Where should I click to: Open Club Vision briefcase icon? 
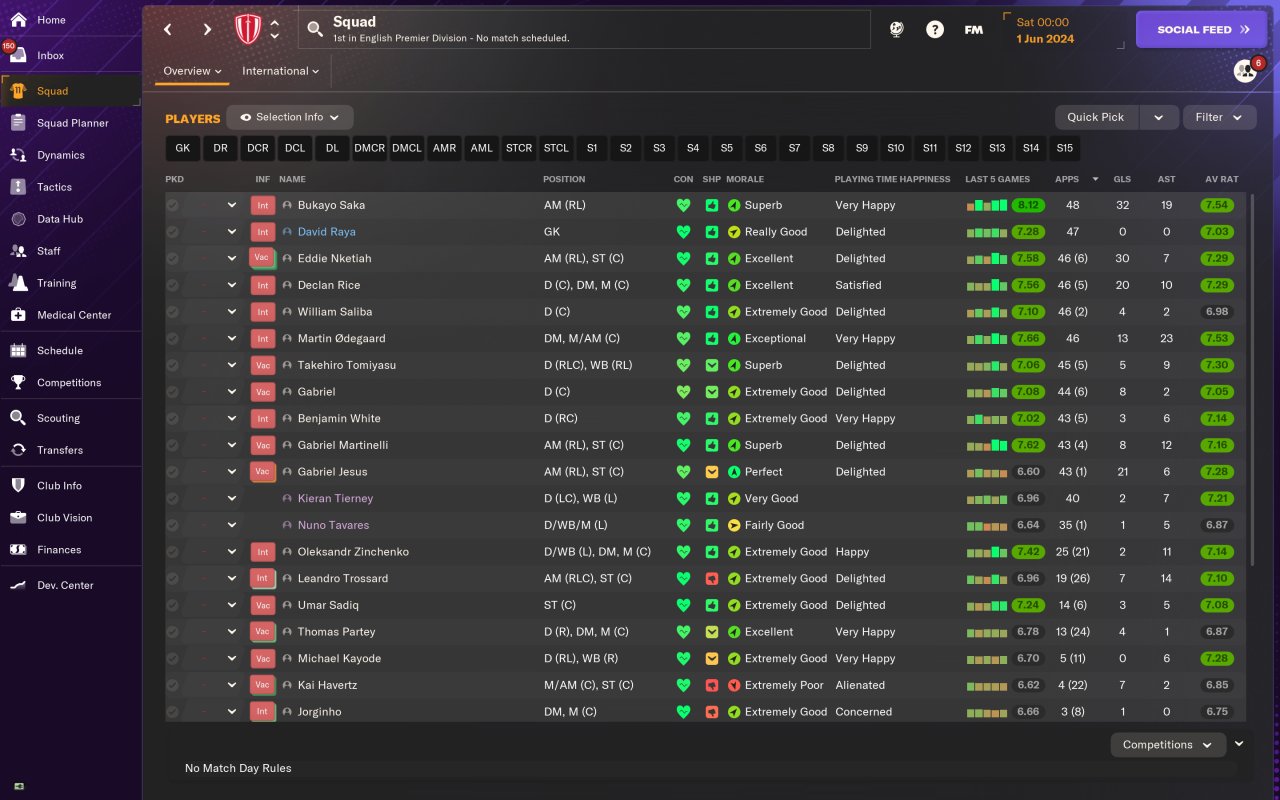18,518
